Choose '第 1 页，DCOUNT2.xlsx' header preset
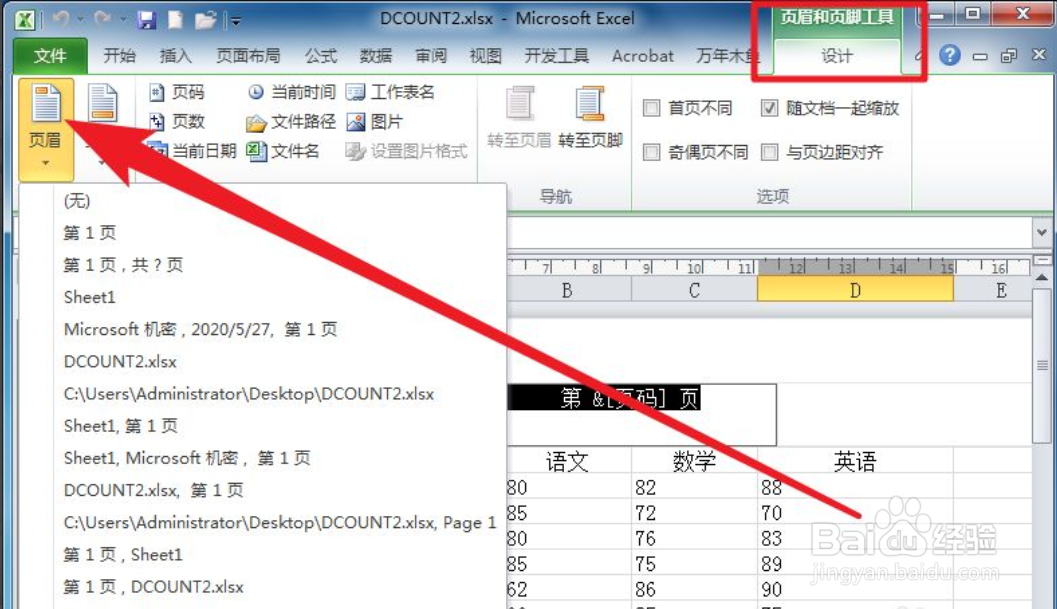This screenshot has height=609, width=1057. (x=263, y=587)
